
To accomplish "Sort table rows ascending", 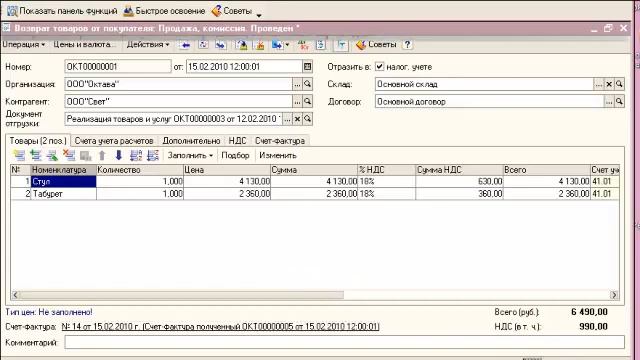I will [x=136, y=155].
